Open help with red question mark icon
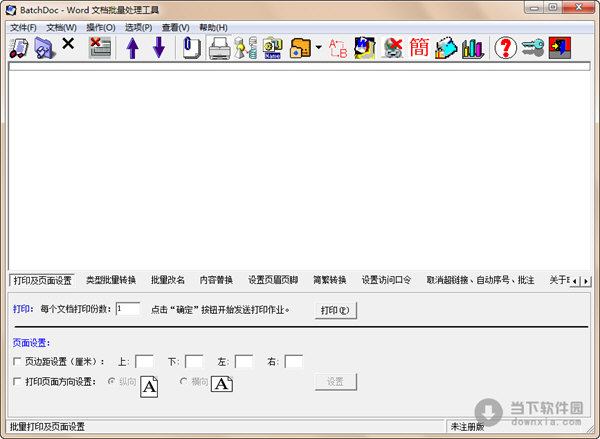Viewport: 600px width, 439px height. click(x=505, y=48)
